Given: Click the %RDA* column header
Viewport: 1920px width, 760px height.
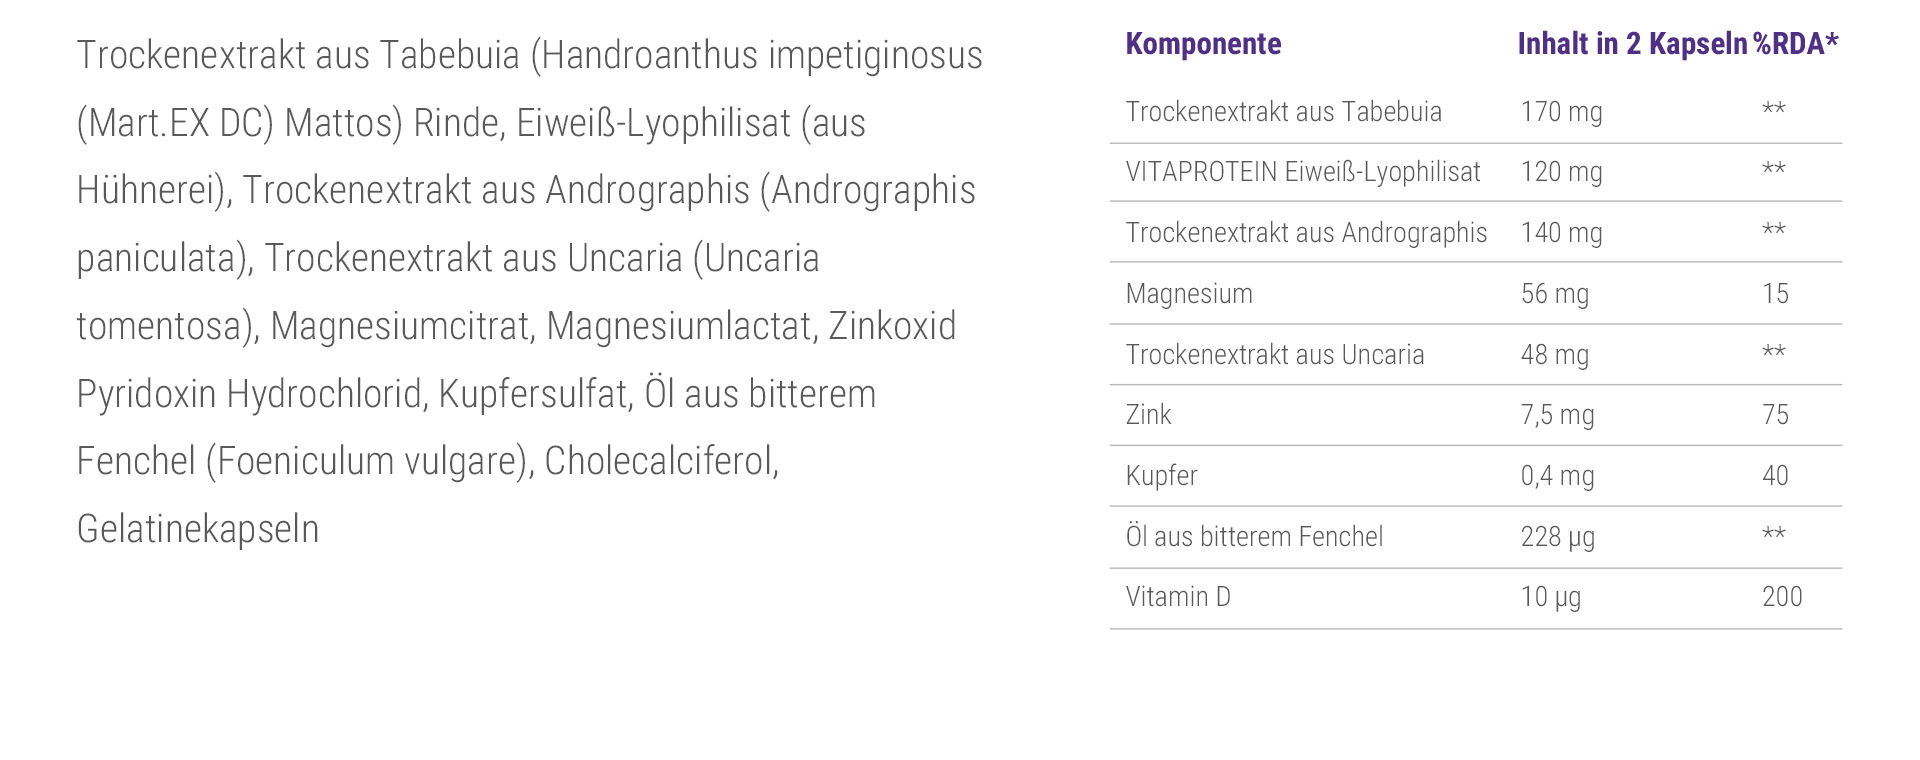Looking at the screenshot, I should point(1796,44).
